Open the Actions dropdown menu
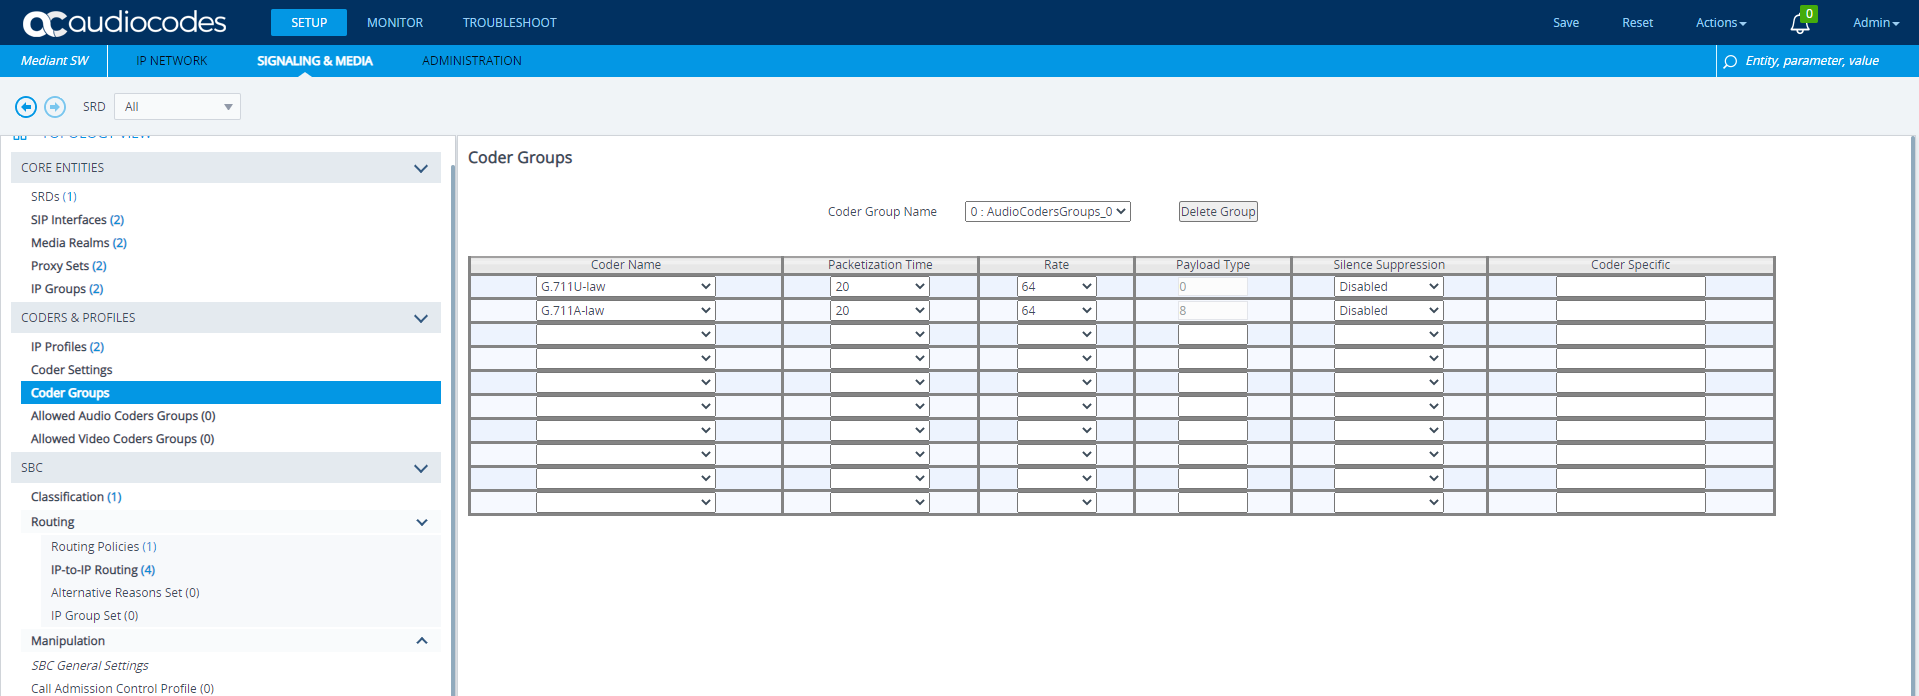The width and height of the screenshot is (1919, 696). pos(1721,22)
